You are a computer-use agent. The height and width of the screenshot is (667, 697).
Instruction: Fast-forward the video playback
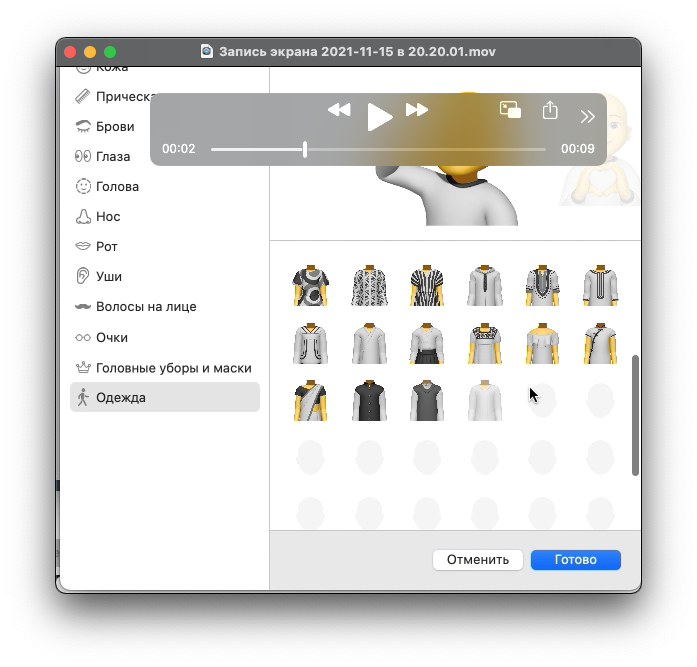[417, 109]
